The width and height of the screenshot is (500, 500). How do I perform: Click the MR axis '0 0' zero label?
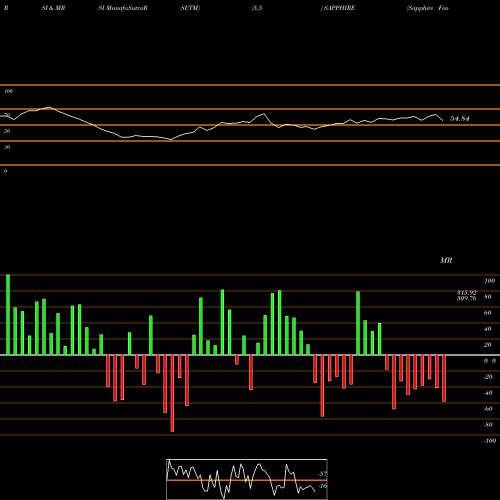pyautogui.click(x=490, y=361)
